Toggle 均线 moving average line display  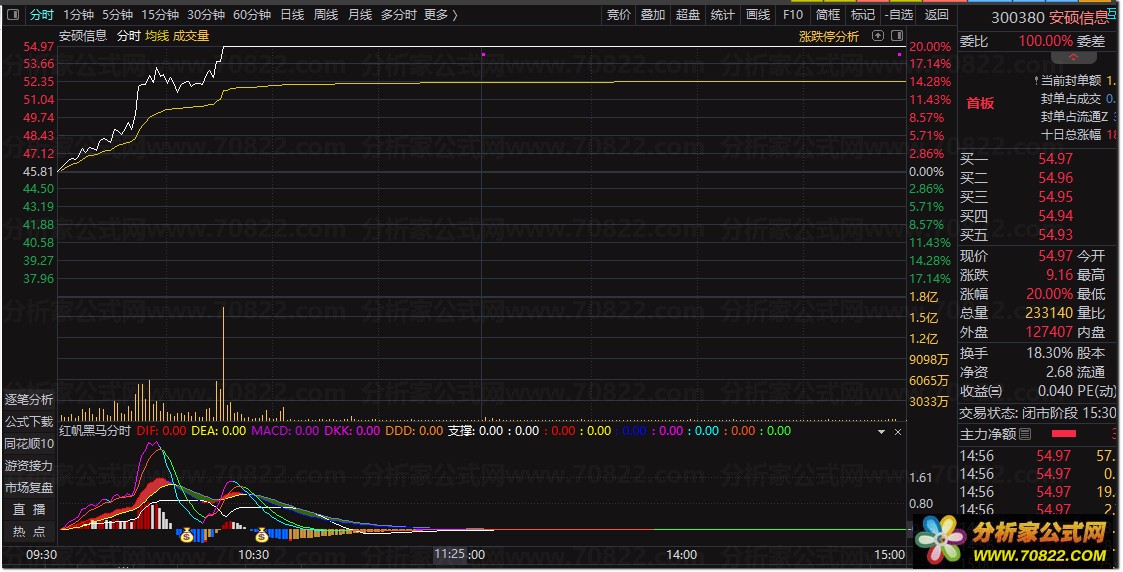[157, 36]
